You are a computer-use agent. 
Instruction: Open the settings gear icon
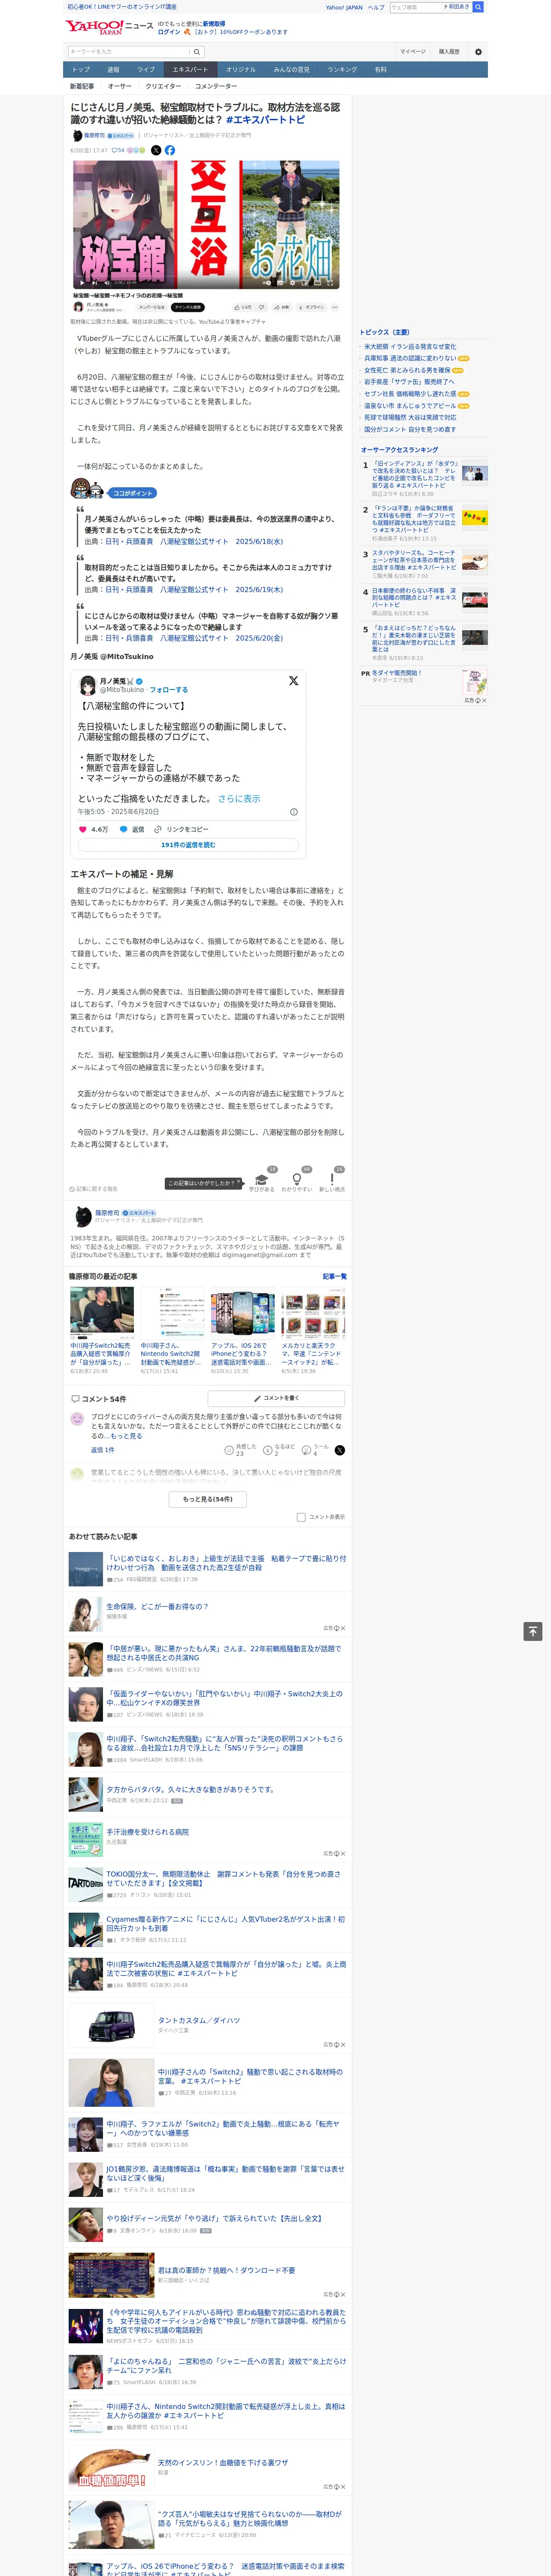tap(478, 52)
